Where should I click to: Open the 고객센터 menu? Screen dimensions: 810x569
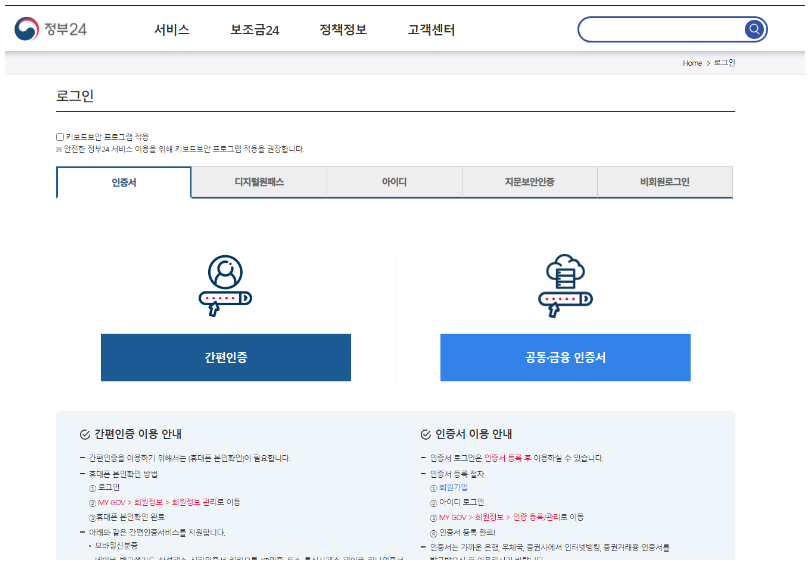[431, 30]
